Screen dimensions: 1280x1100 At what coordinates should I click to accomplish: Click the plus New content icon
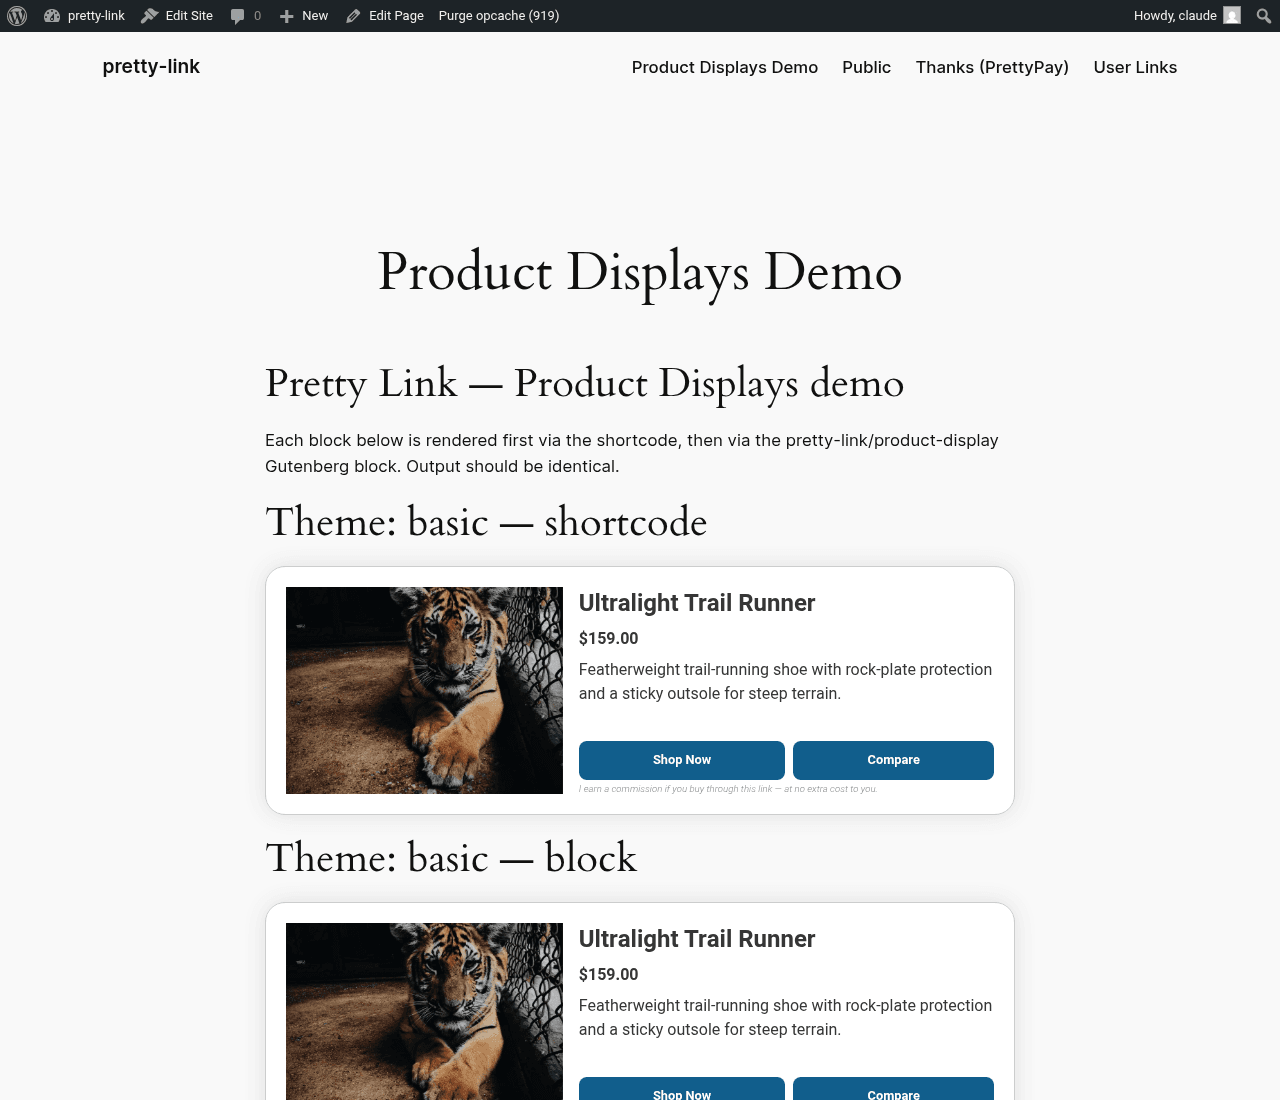point(286,16)
